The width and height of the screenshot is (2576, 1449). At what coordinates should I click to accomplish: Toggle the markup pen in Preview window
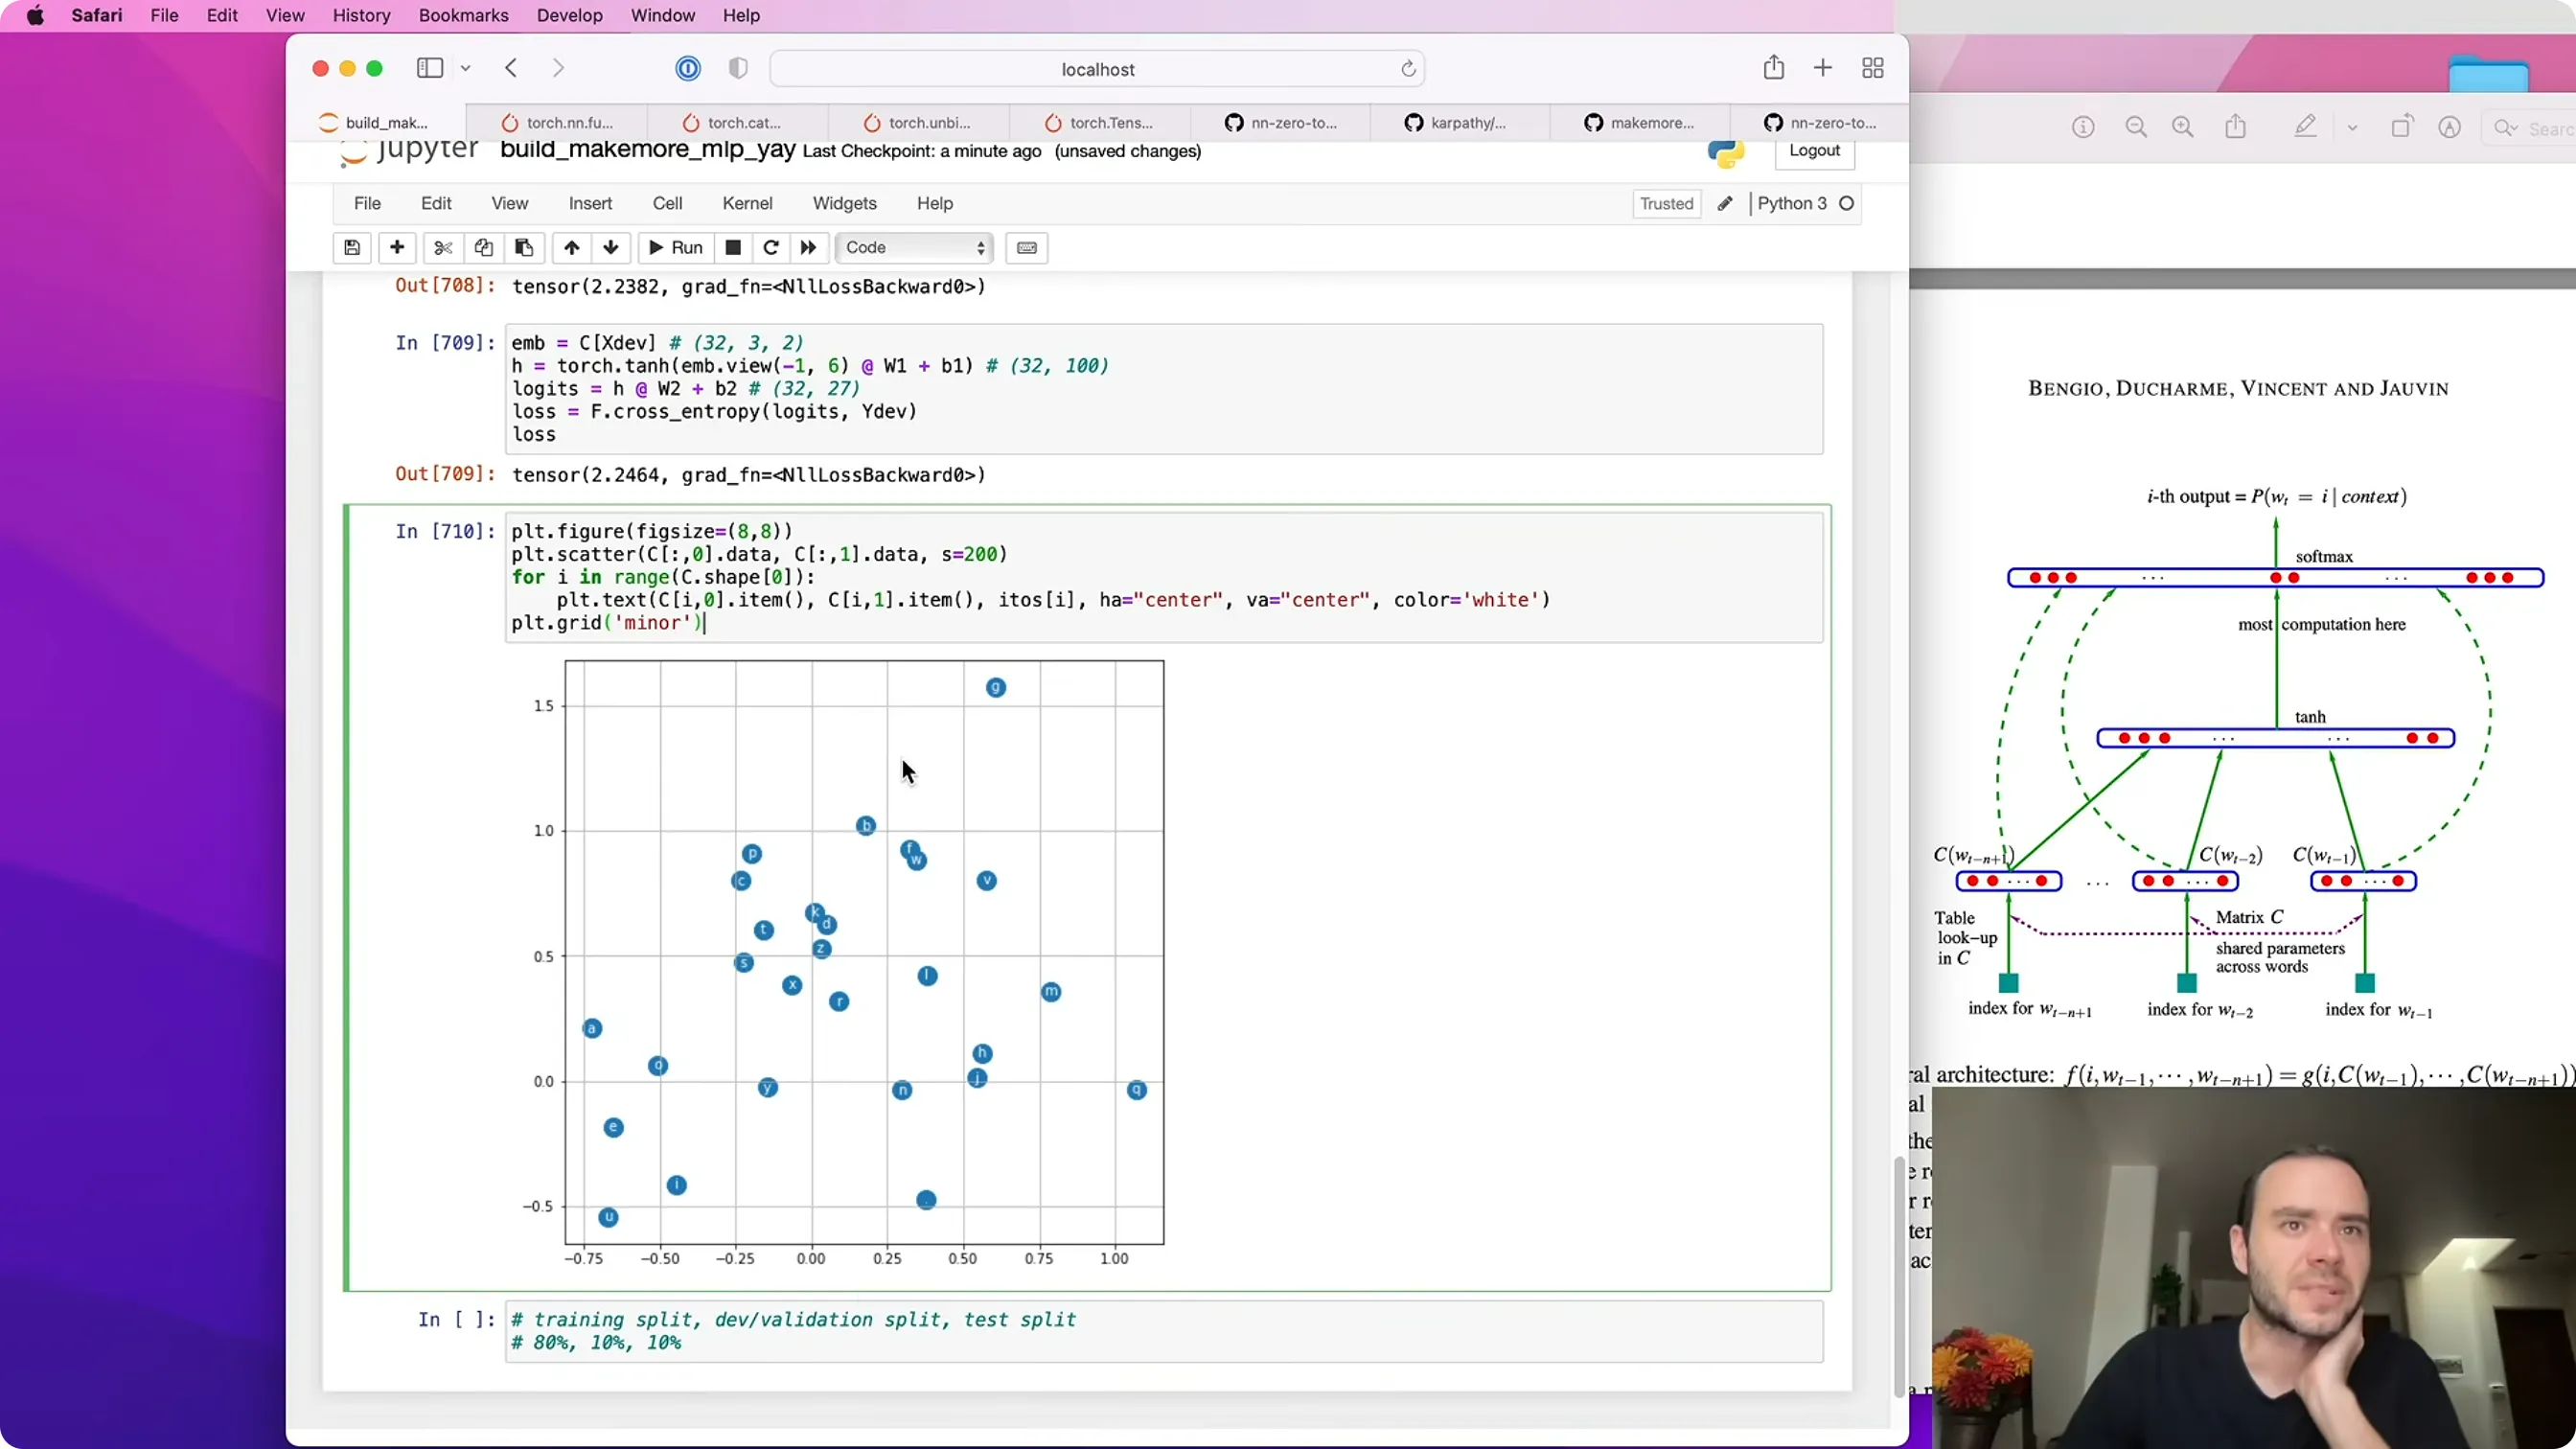2306,127
